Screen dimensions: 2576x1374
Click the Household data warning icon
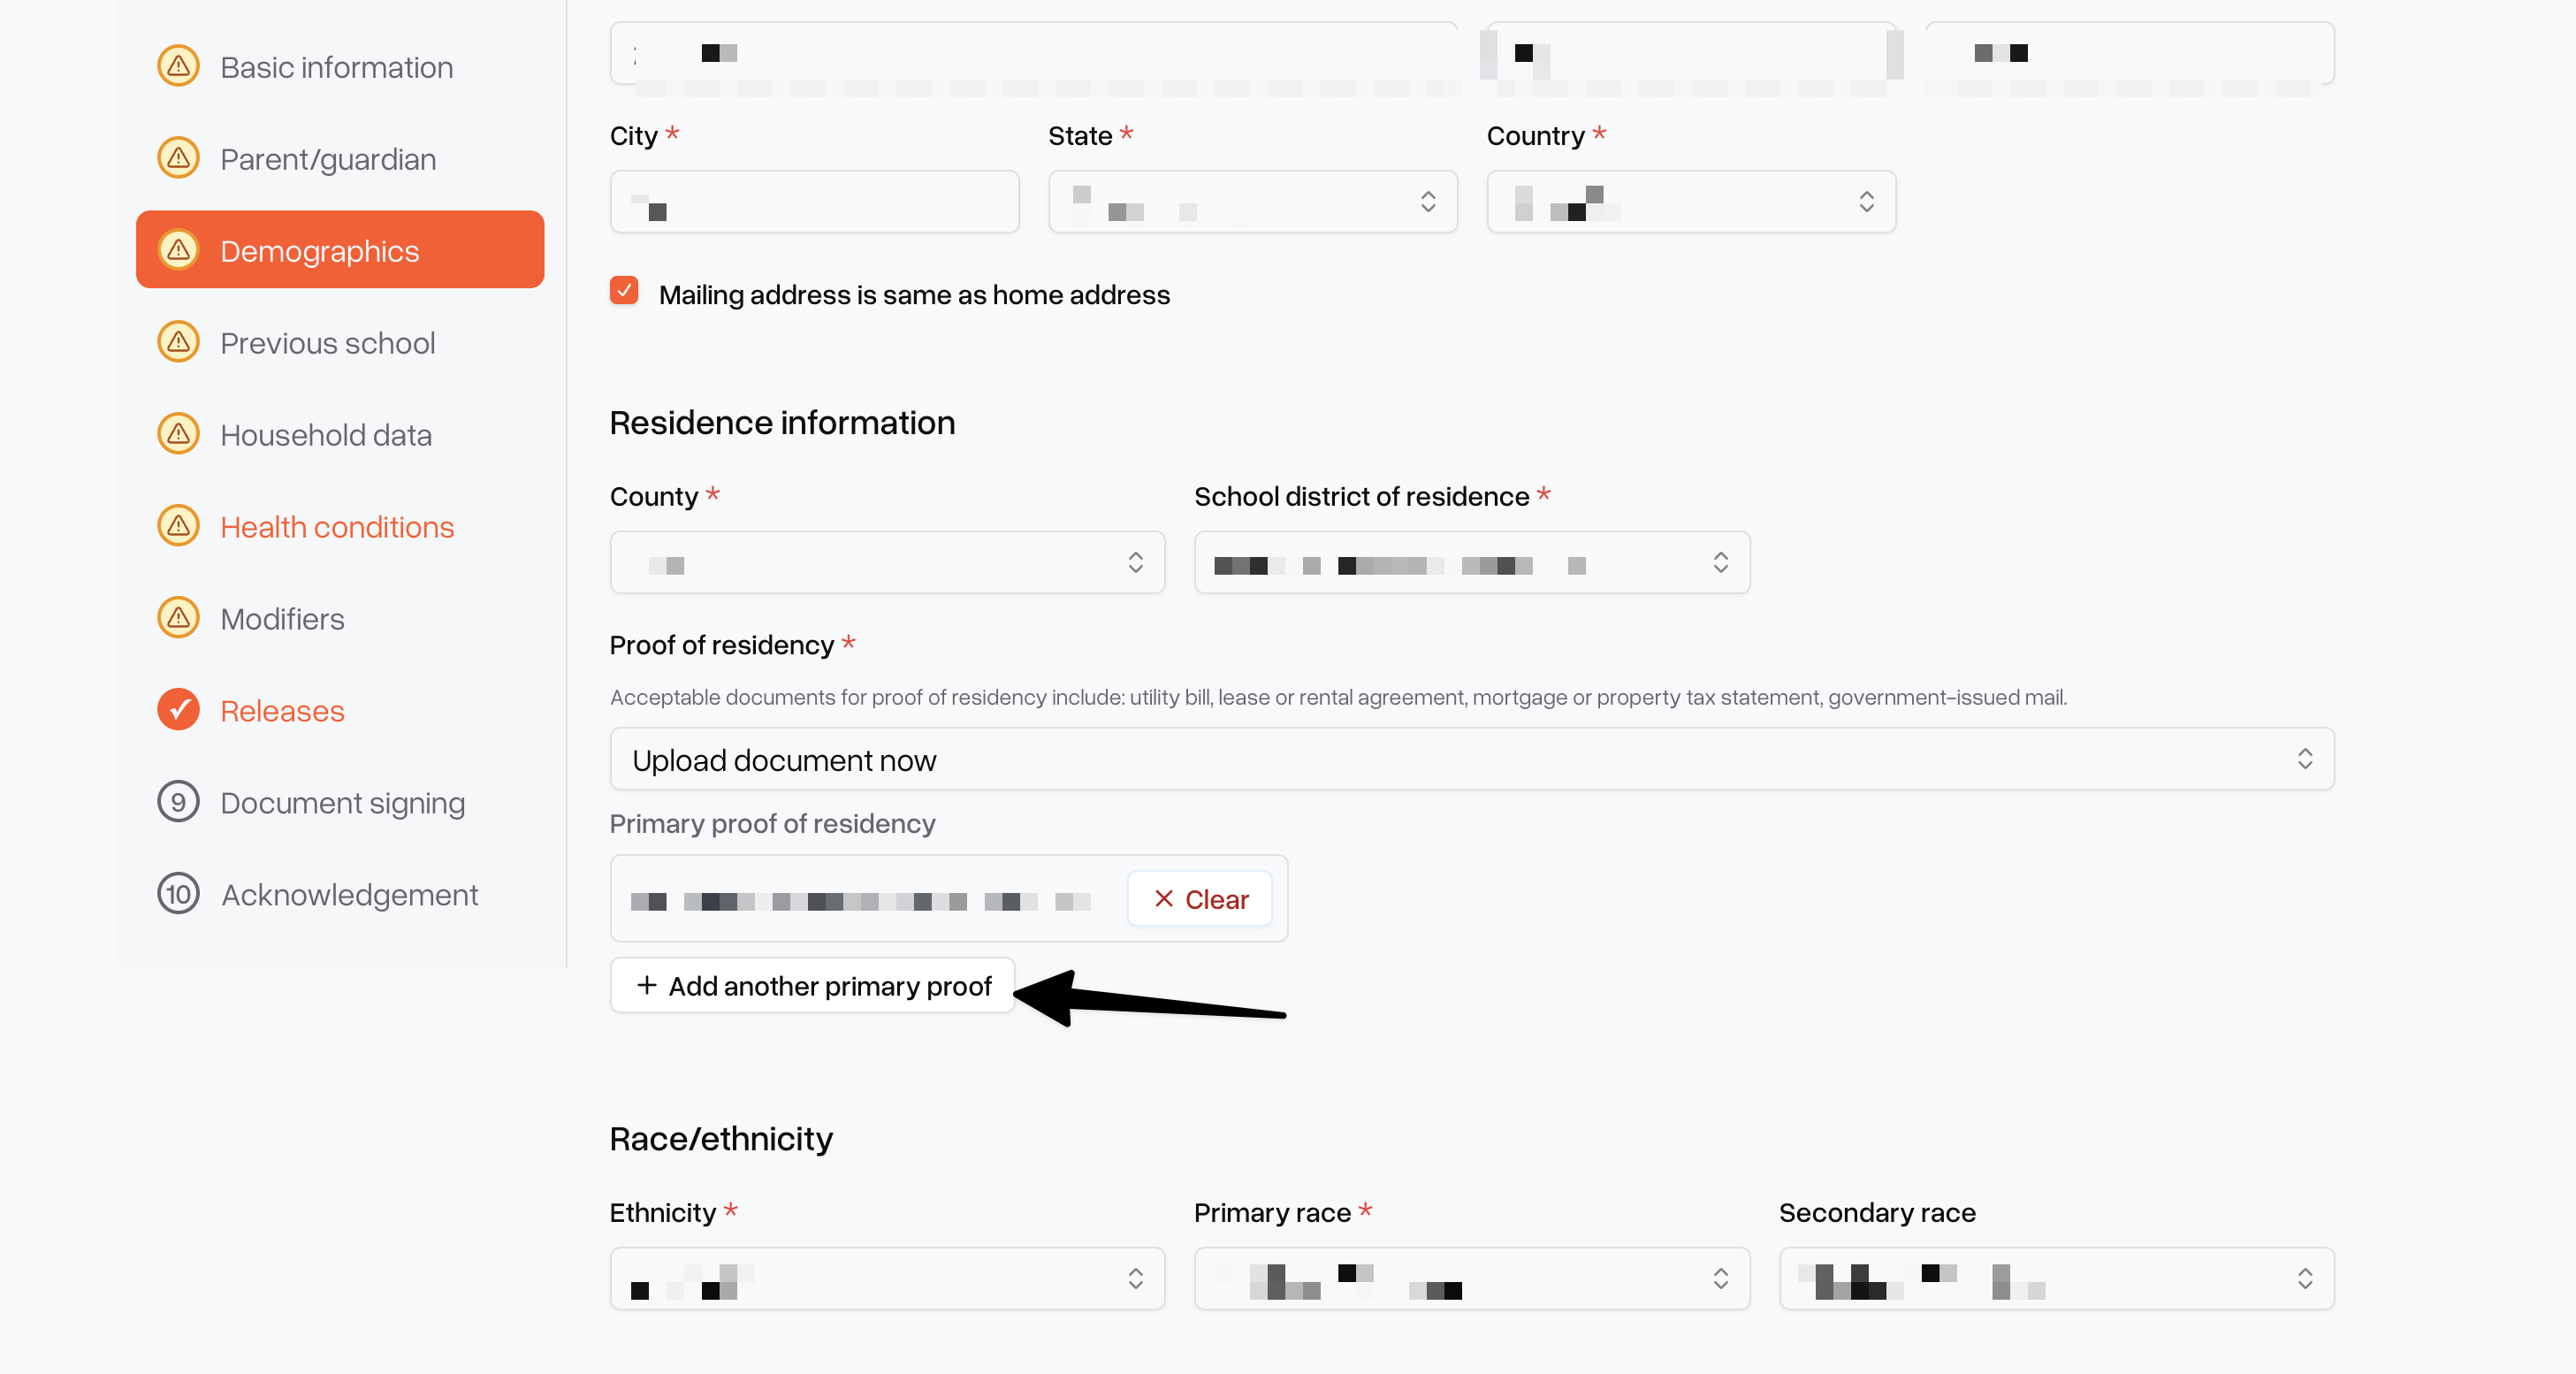point(178,434)
